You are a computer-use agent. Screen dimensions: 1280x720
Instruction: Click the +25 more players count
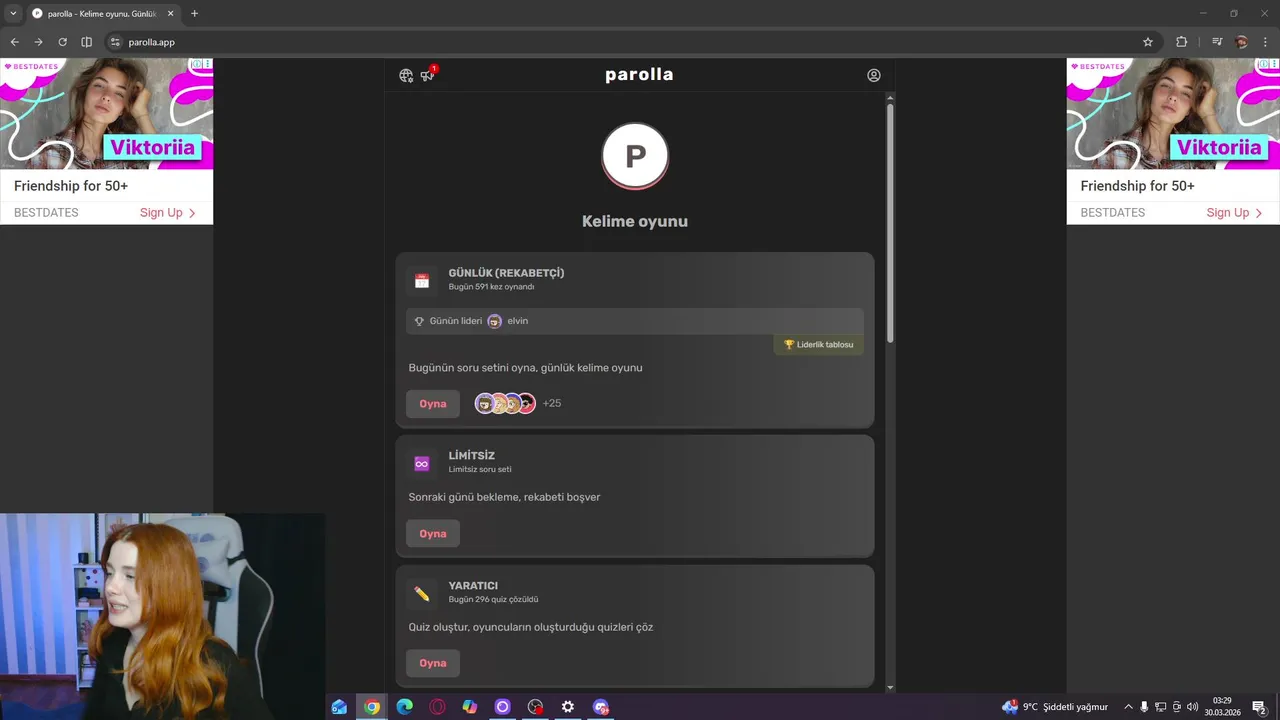(x=552, y=404)
